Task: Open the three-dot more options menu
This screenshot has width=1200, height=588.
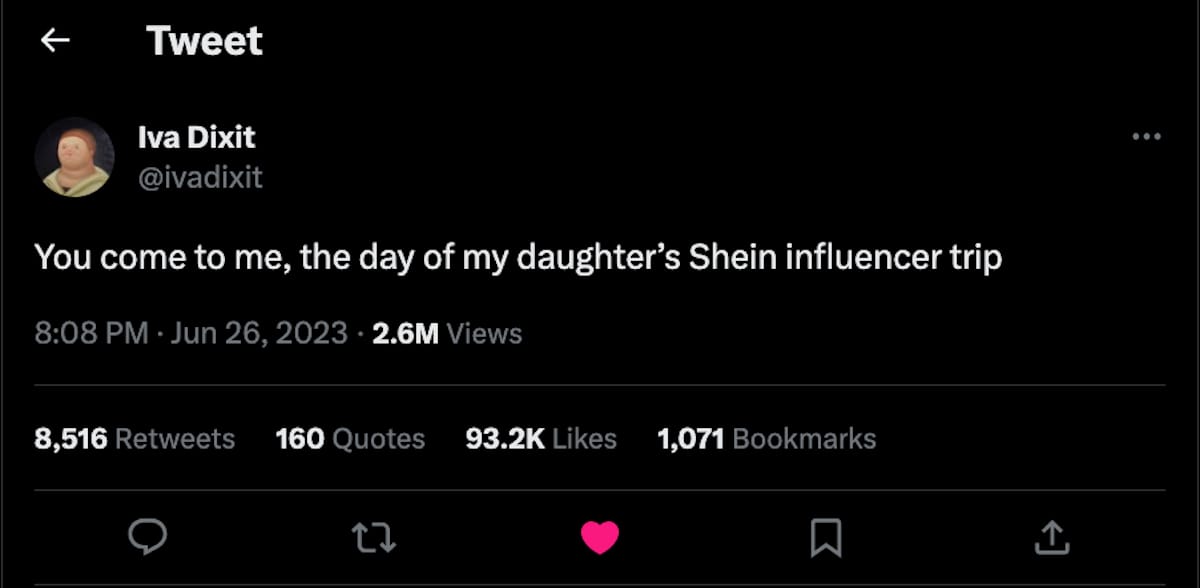Action: (x=1146, y=137)
